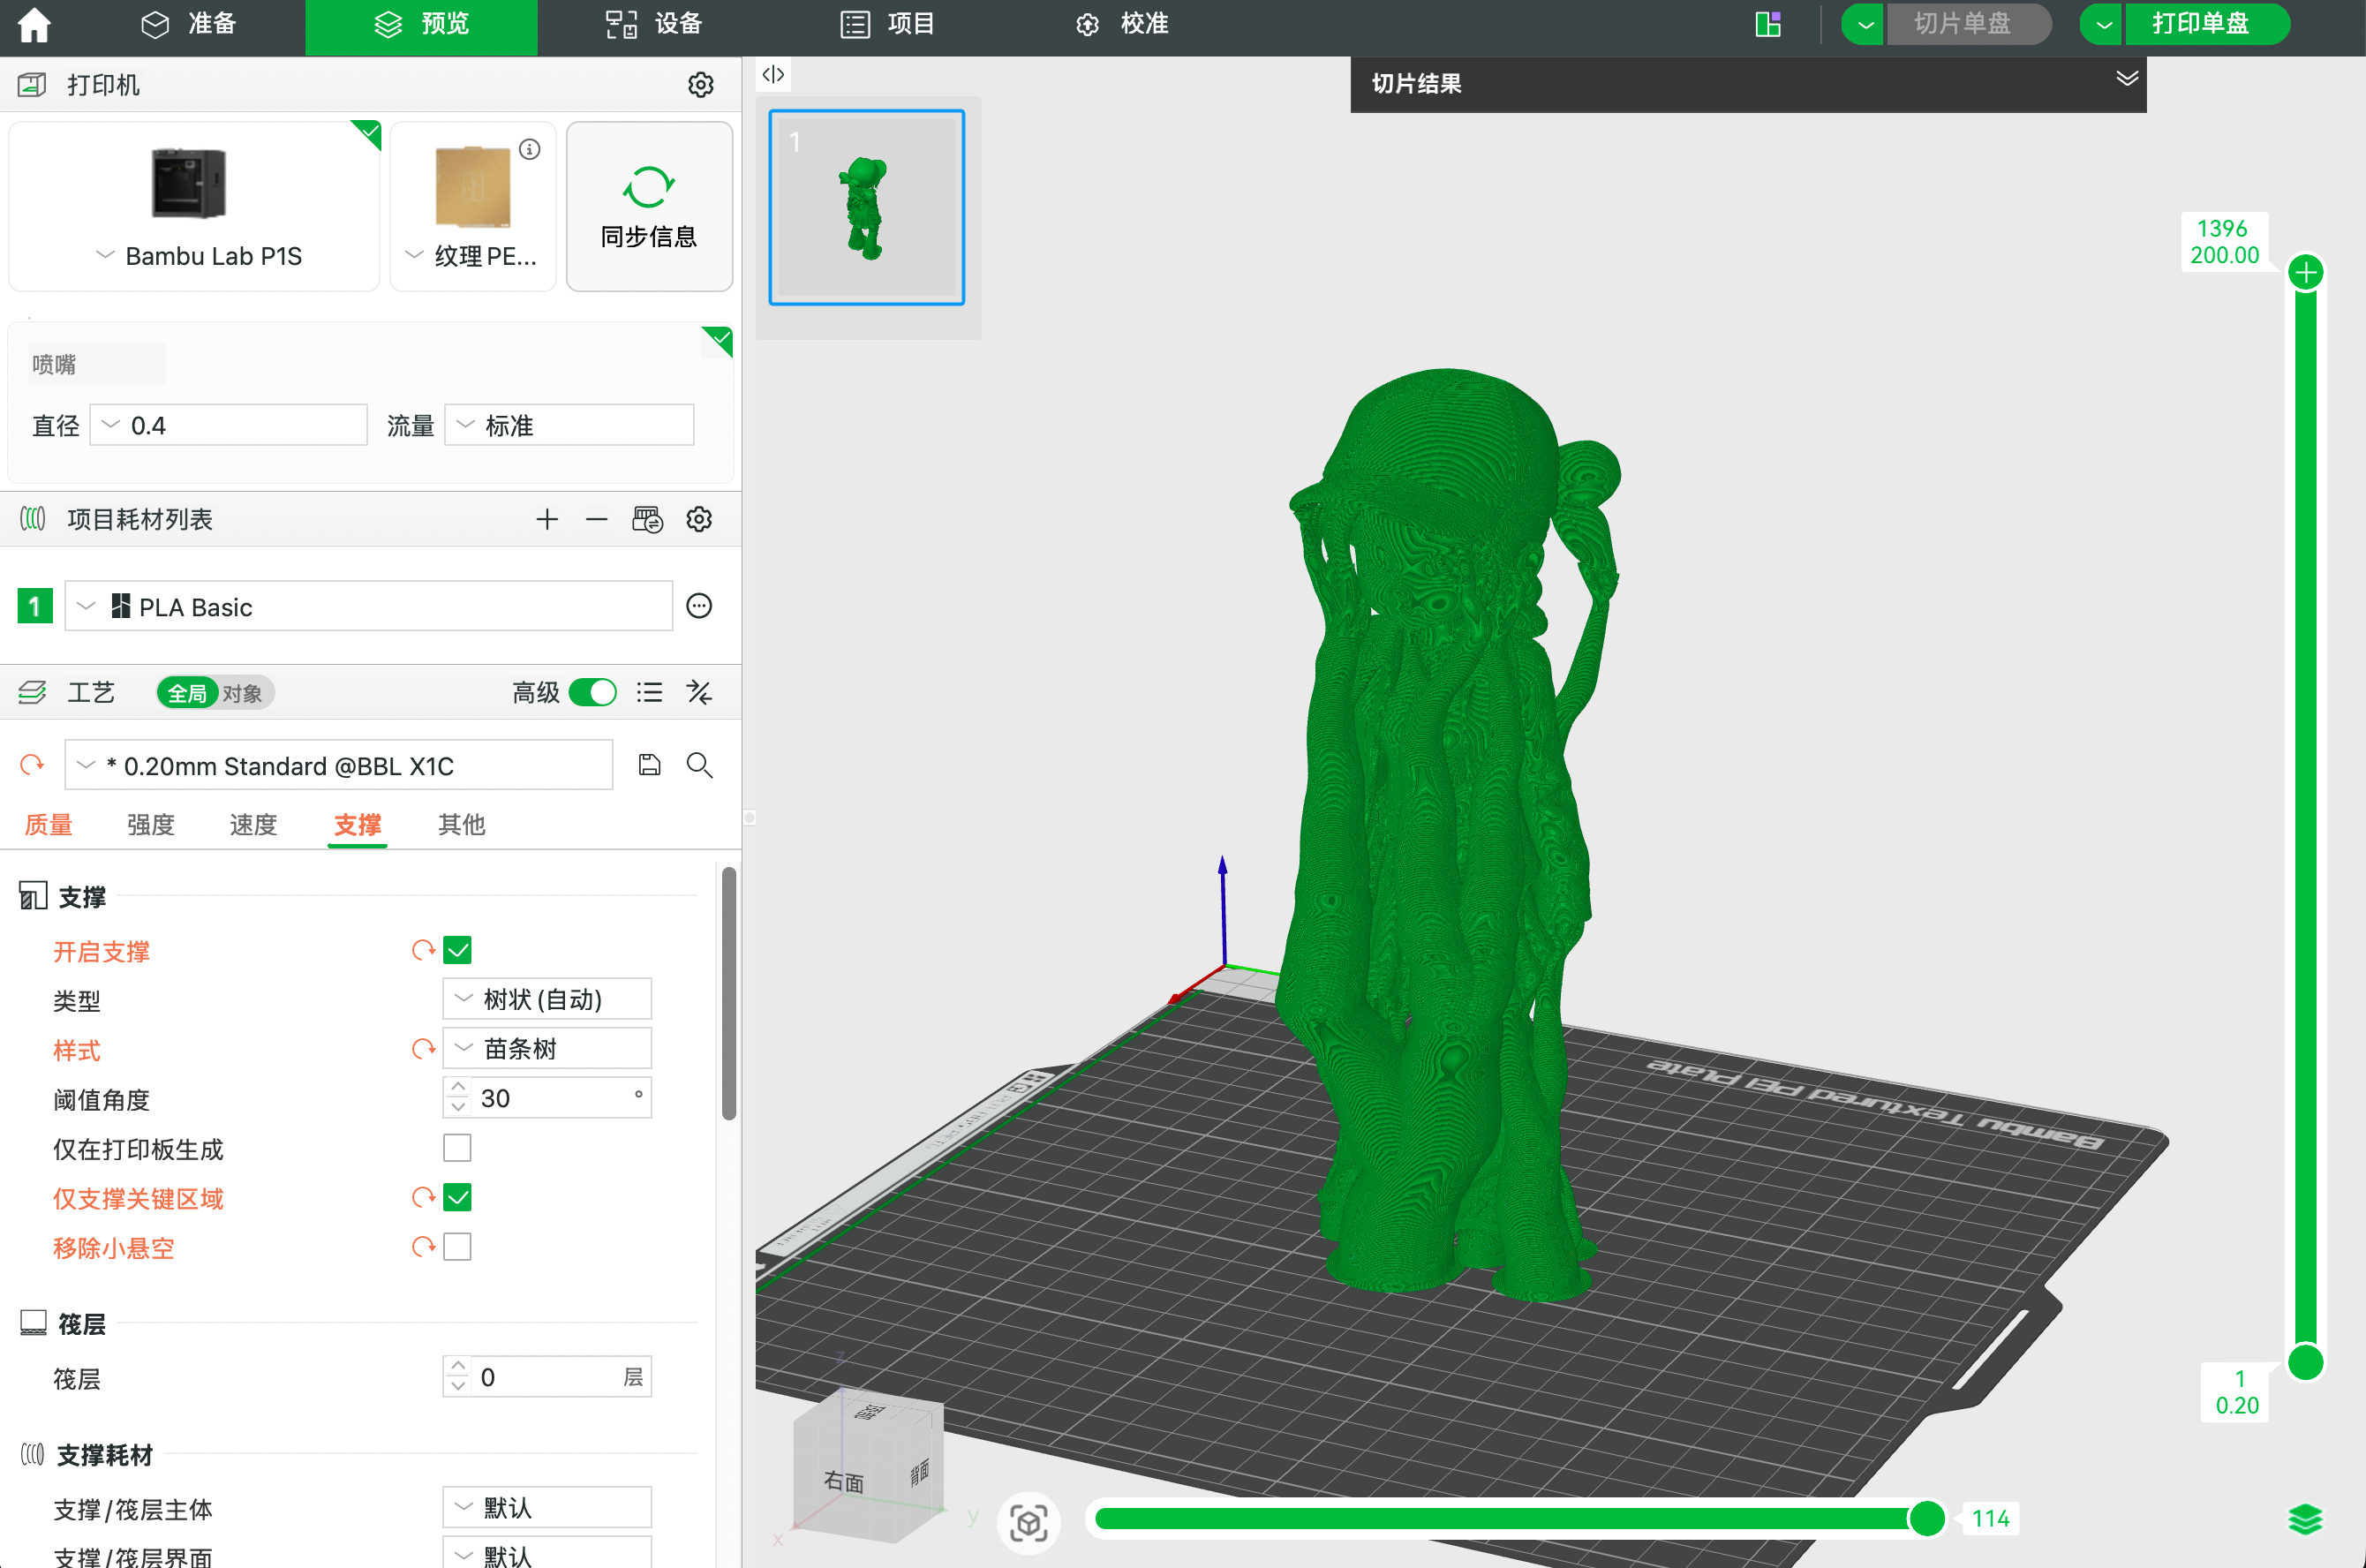This screenshot has height=1568, width=2366.
Task: Toggle the 高级 advanced switch
Action: [x=592, y=692]
